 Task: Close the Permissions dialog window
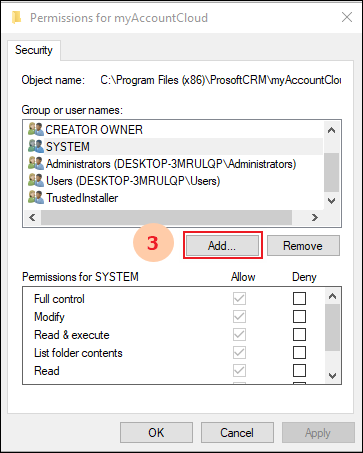347,17
